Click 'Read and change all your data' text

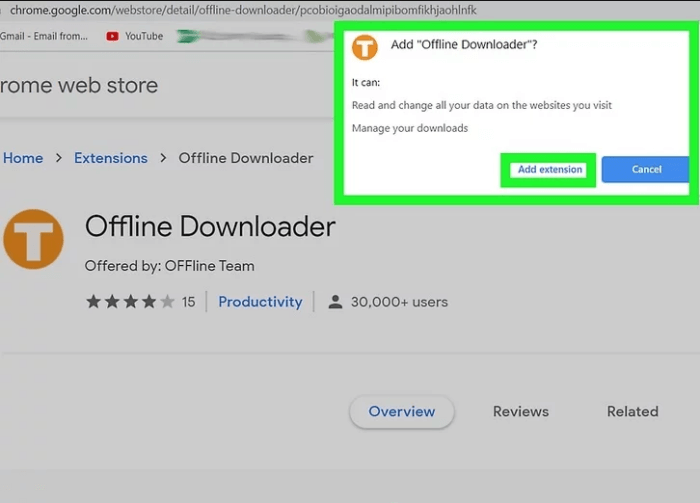(x=482, y=105)
